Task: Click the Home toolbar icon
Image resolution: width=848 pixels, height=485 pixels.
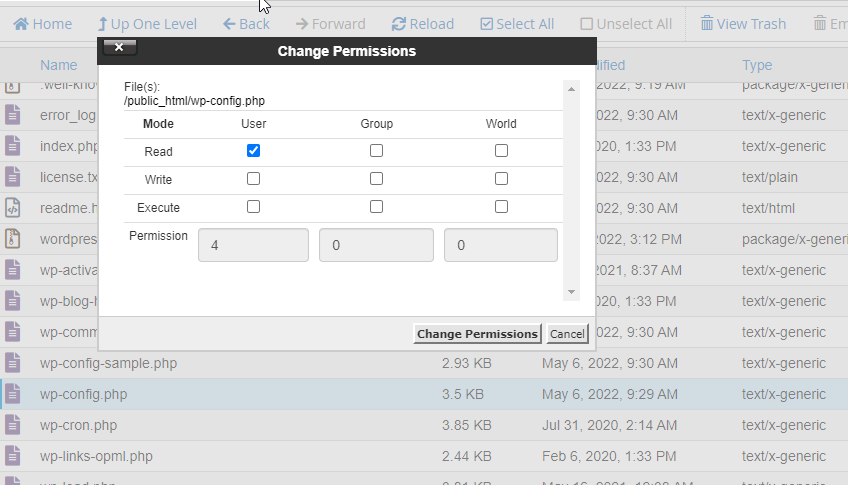Action: click(21, 24)
